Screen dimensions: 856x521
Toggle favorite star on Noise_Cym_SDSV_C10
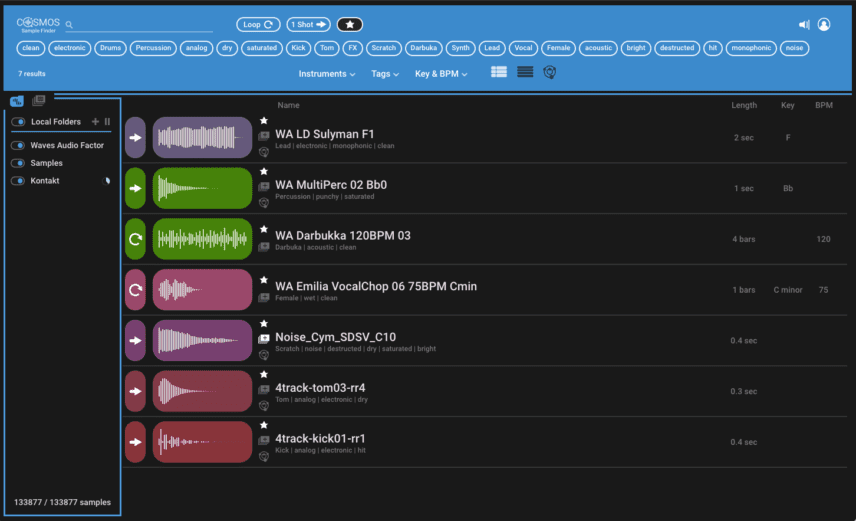[264, 324]
